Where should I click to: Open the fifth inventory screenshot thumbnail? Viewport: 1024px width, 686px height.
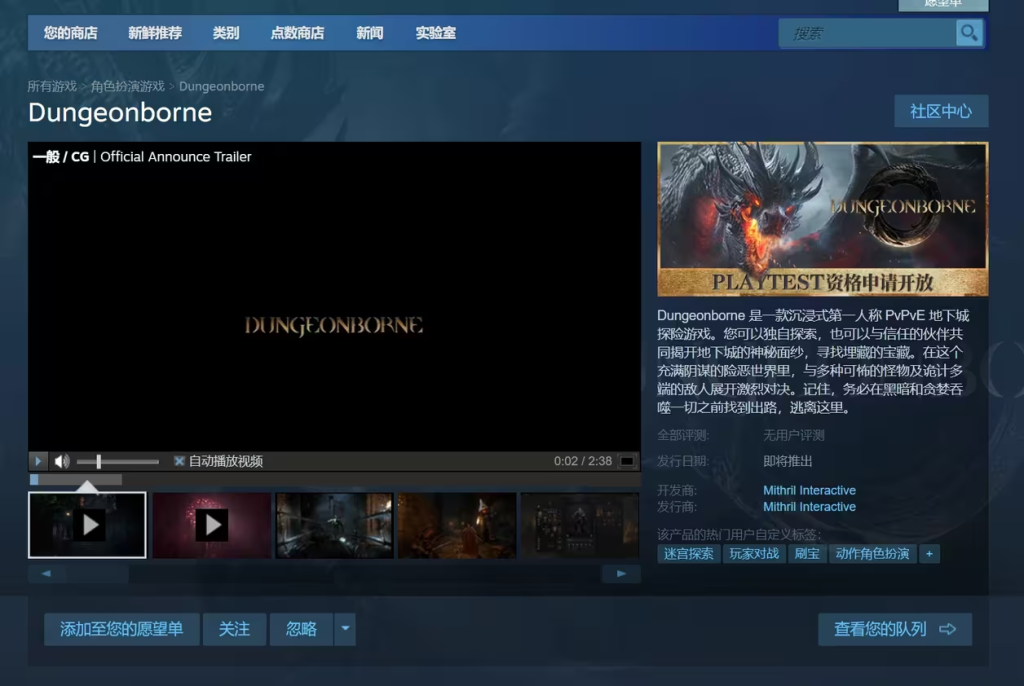(x=580, y=525)
